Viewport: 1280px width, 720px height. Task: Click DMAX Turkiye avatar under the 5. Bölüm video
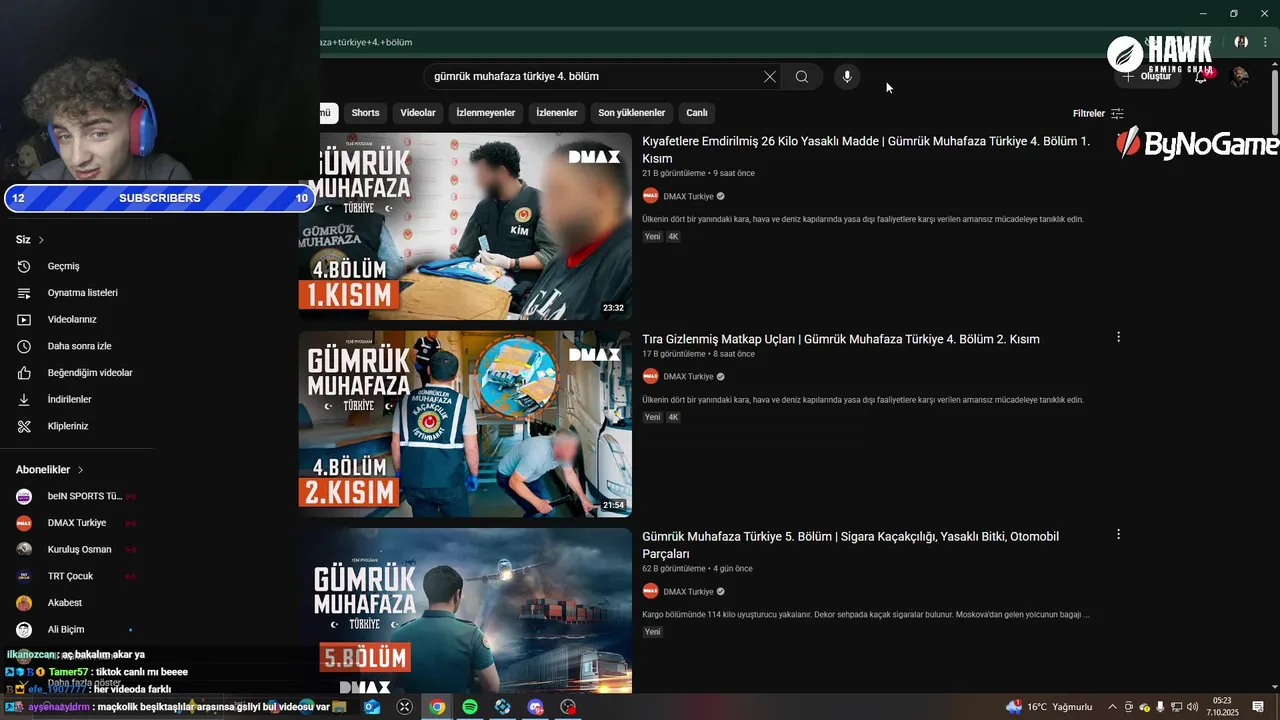(x=650, y=592)
